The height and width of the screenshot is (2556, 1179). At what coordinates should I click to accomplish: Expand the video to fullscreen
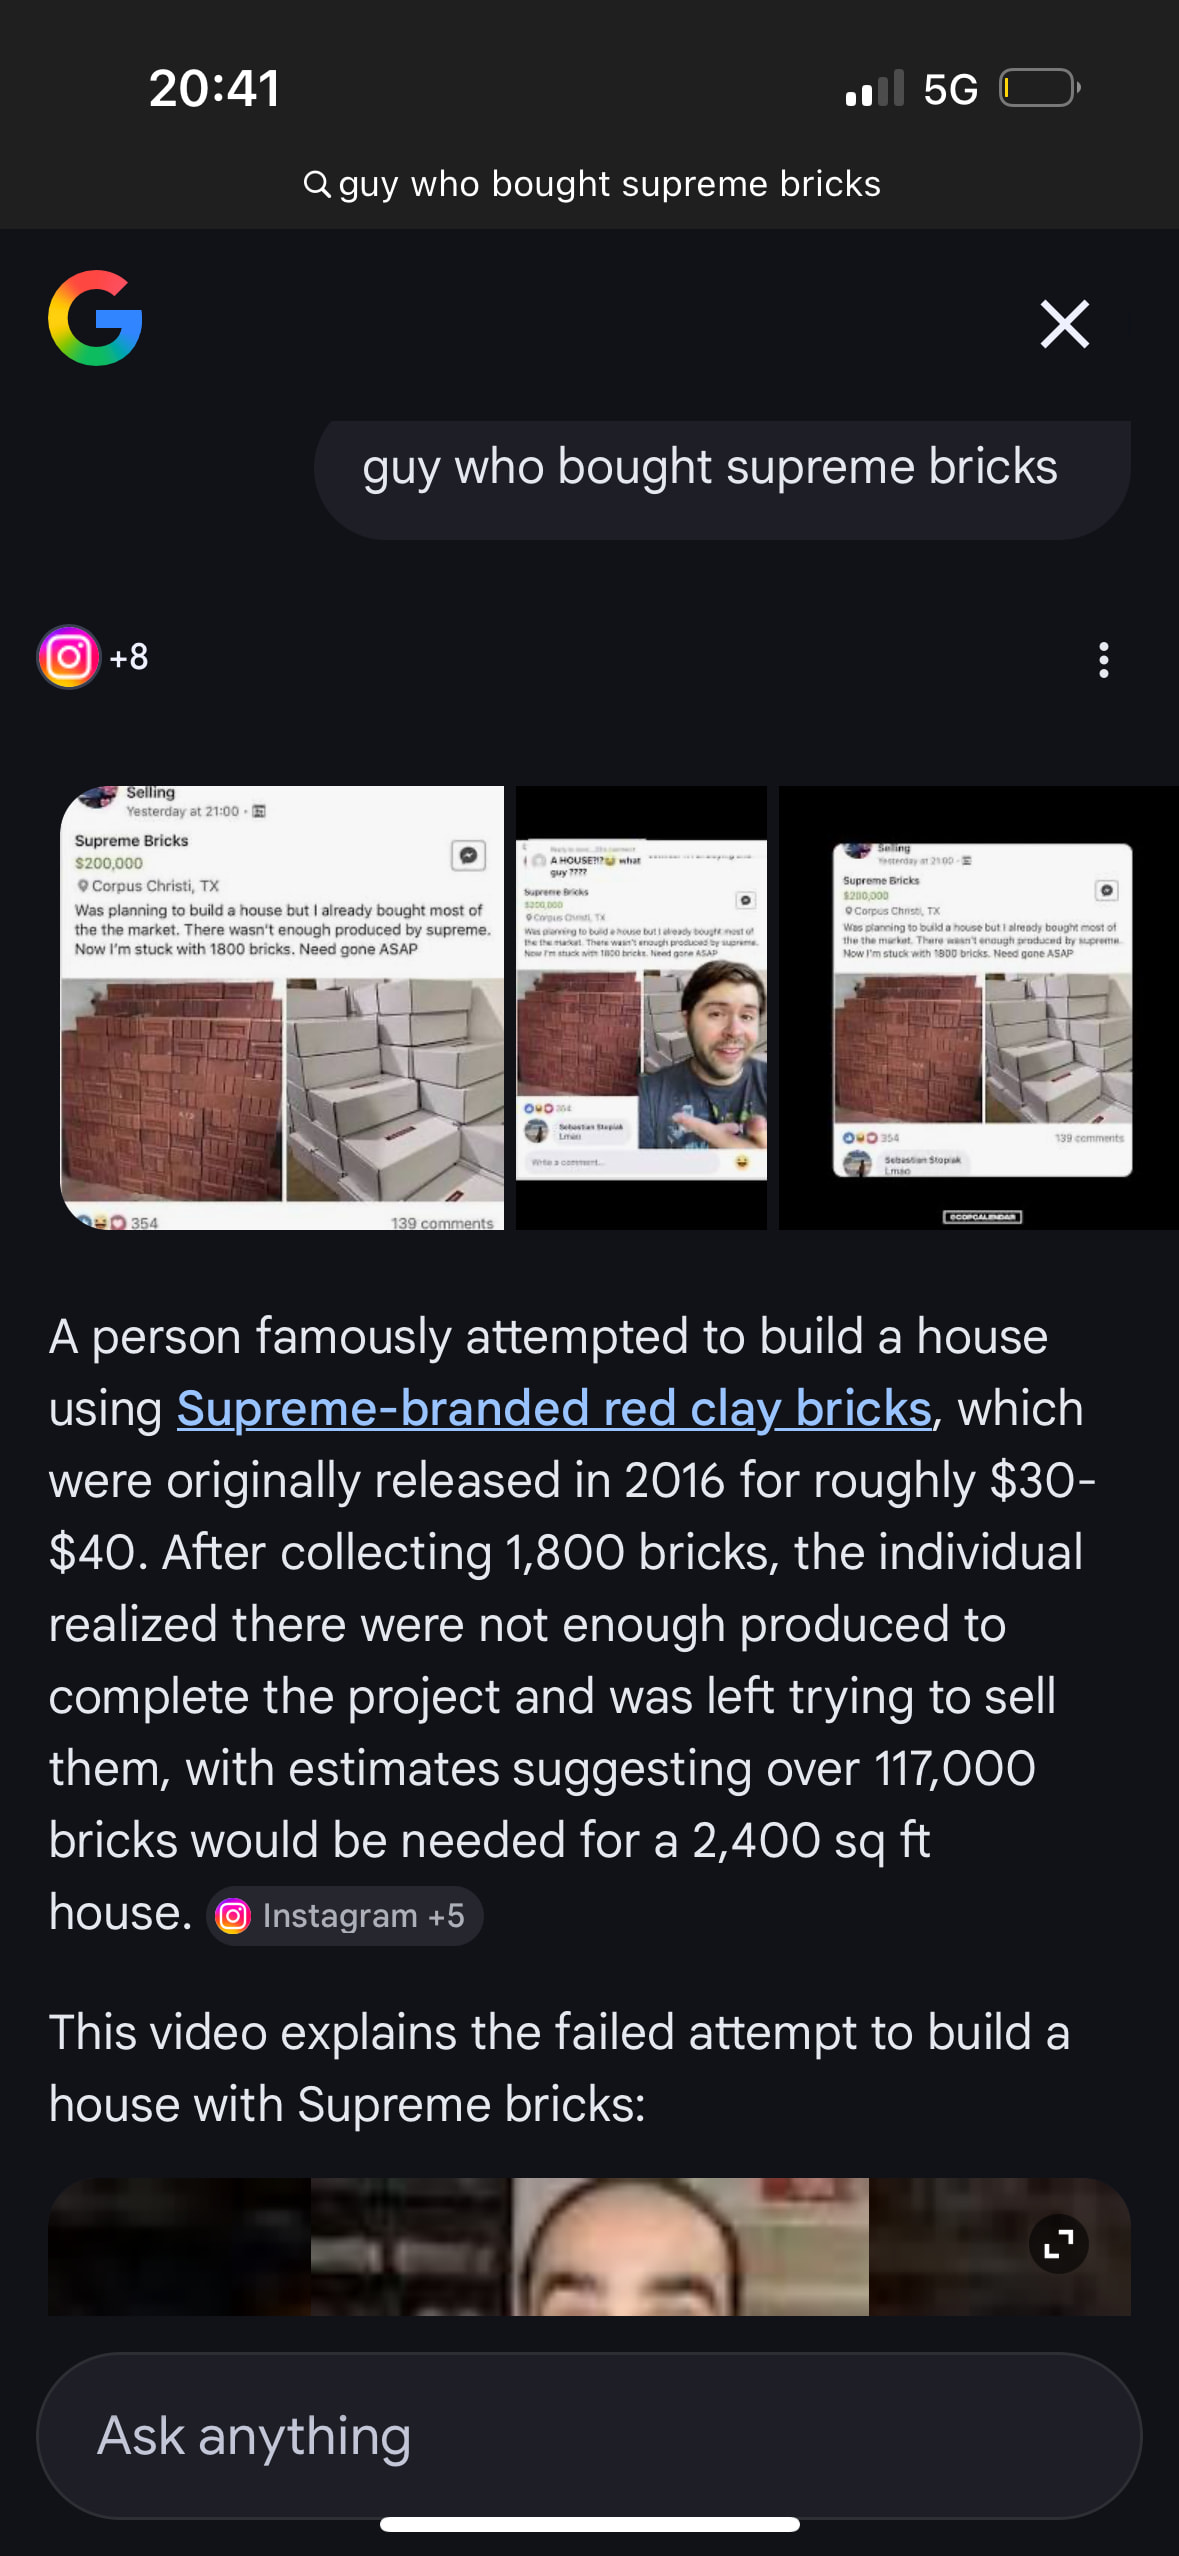pos(1058,2244)
